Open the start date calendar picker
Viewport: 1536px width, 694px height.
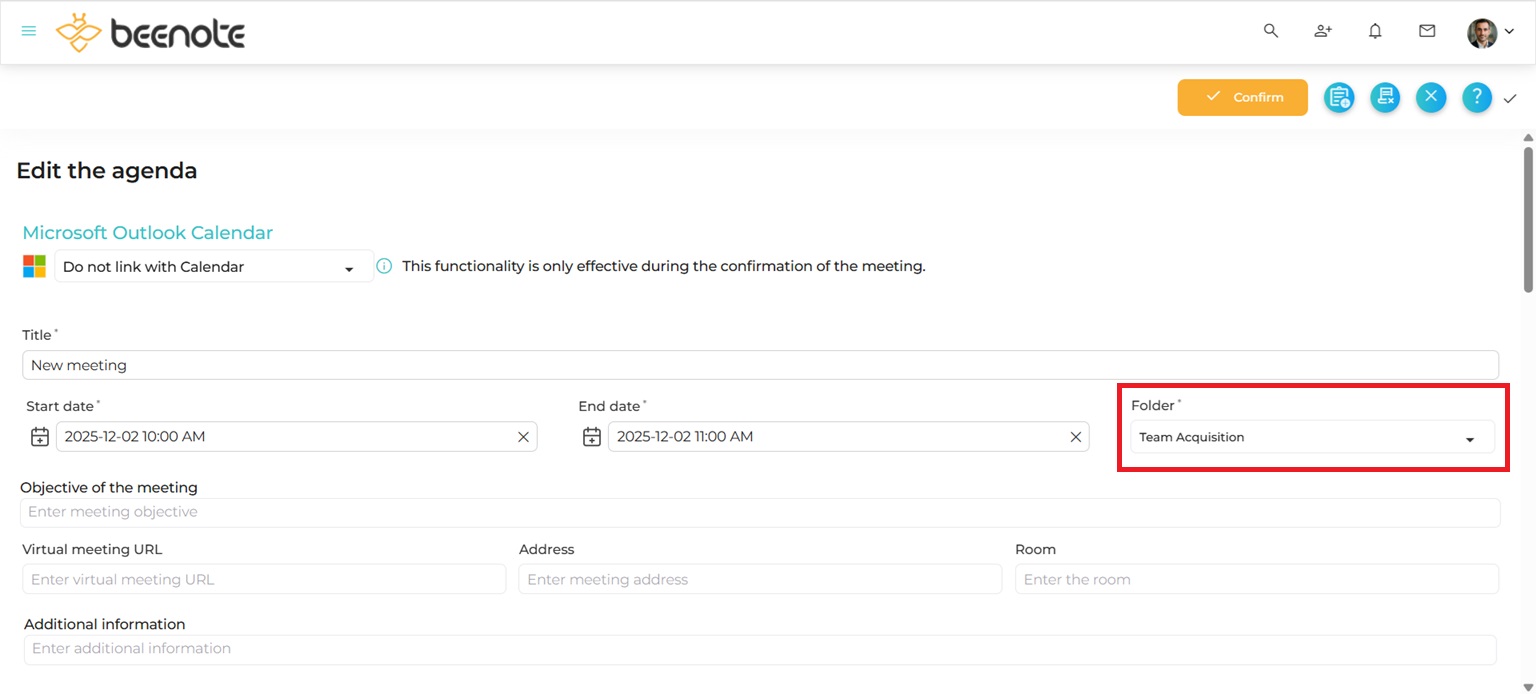point(40,437)
